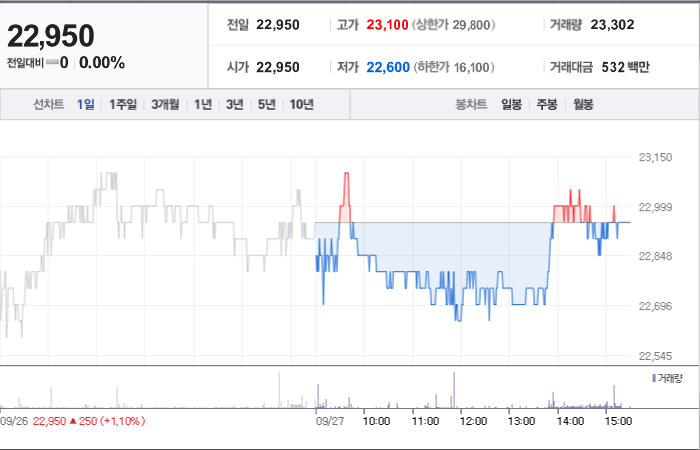Click the 10:00 time axis label
Viewport: 700px width, 450px height.
(x=376, y=421)
